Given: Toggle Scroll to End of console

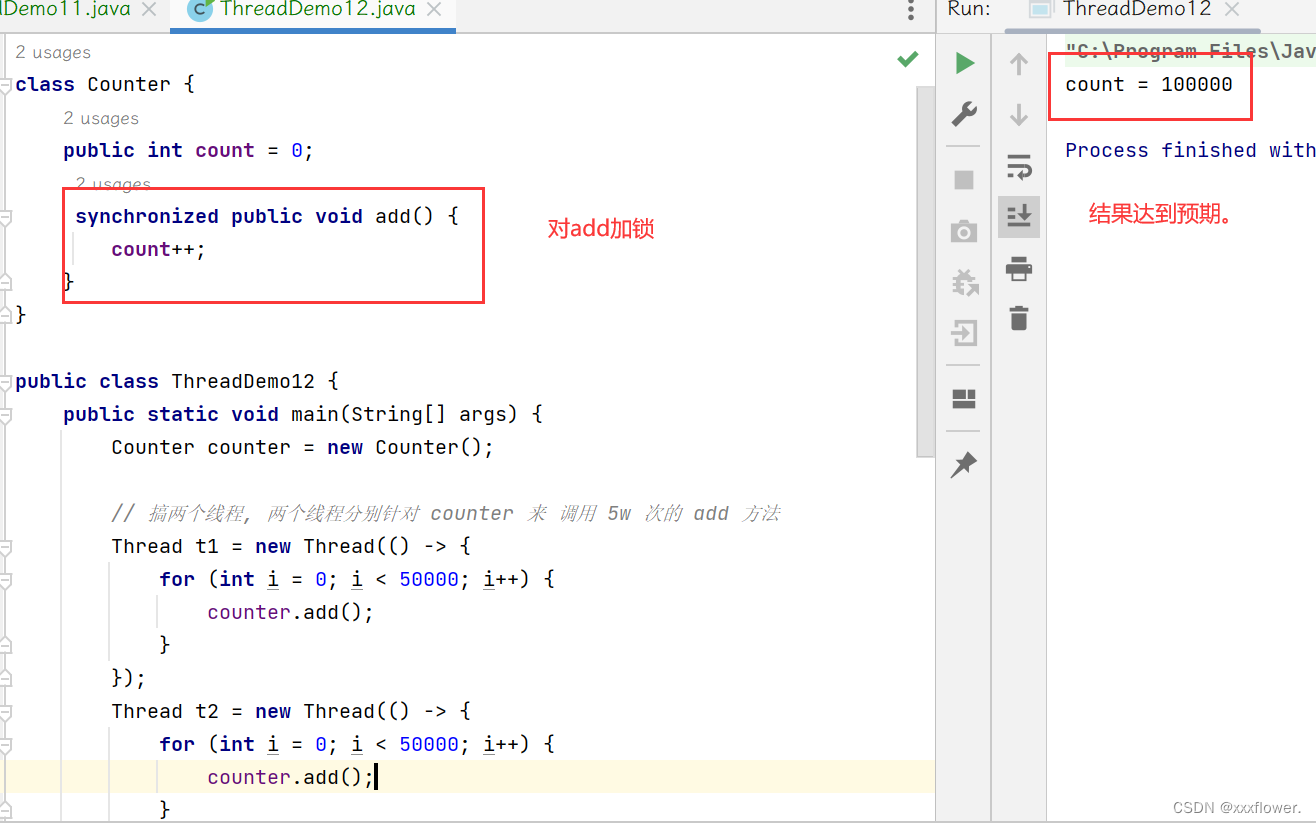Looking at the screenshot, I should 1019,216.
